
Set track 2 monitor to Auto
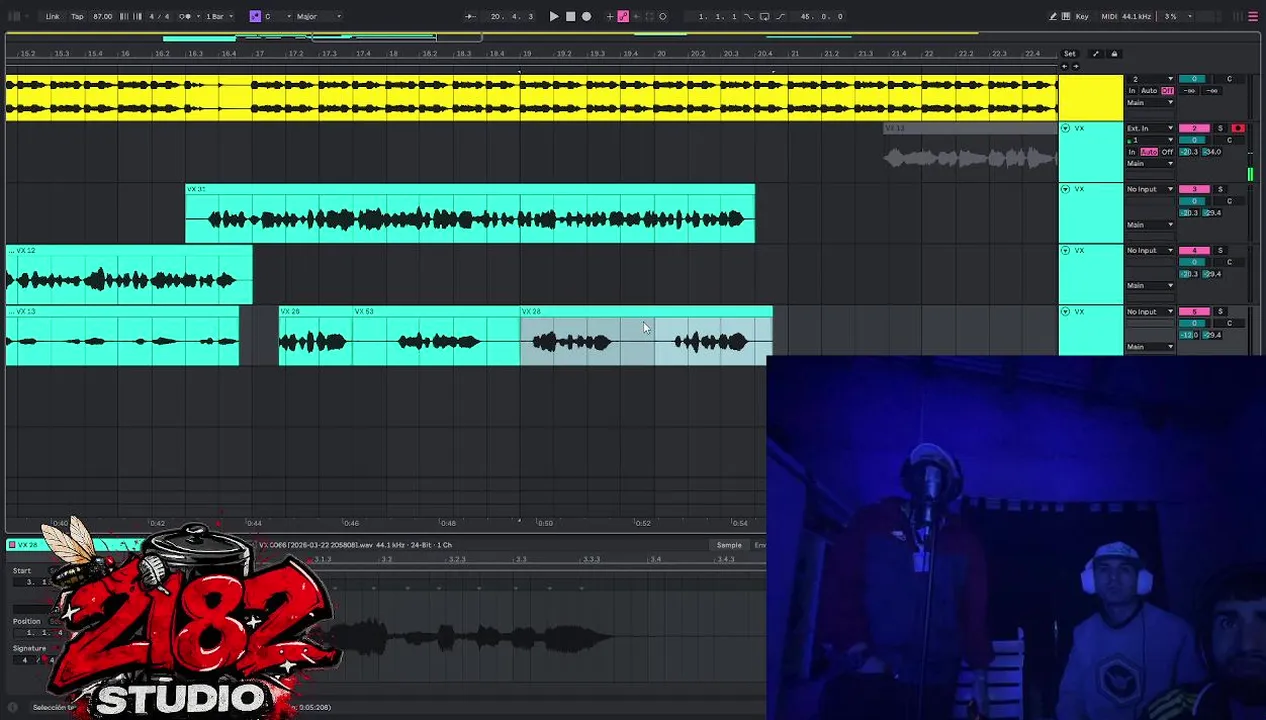1149,152
